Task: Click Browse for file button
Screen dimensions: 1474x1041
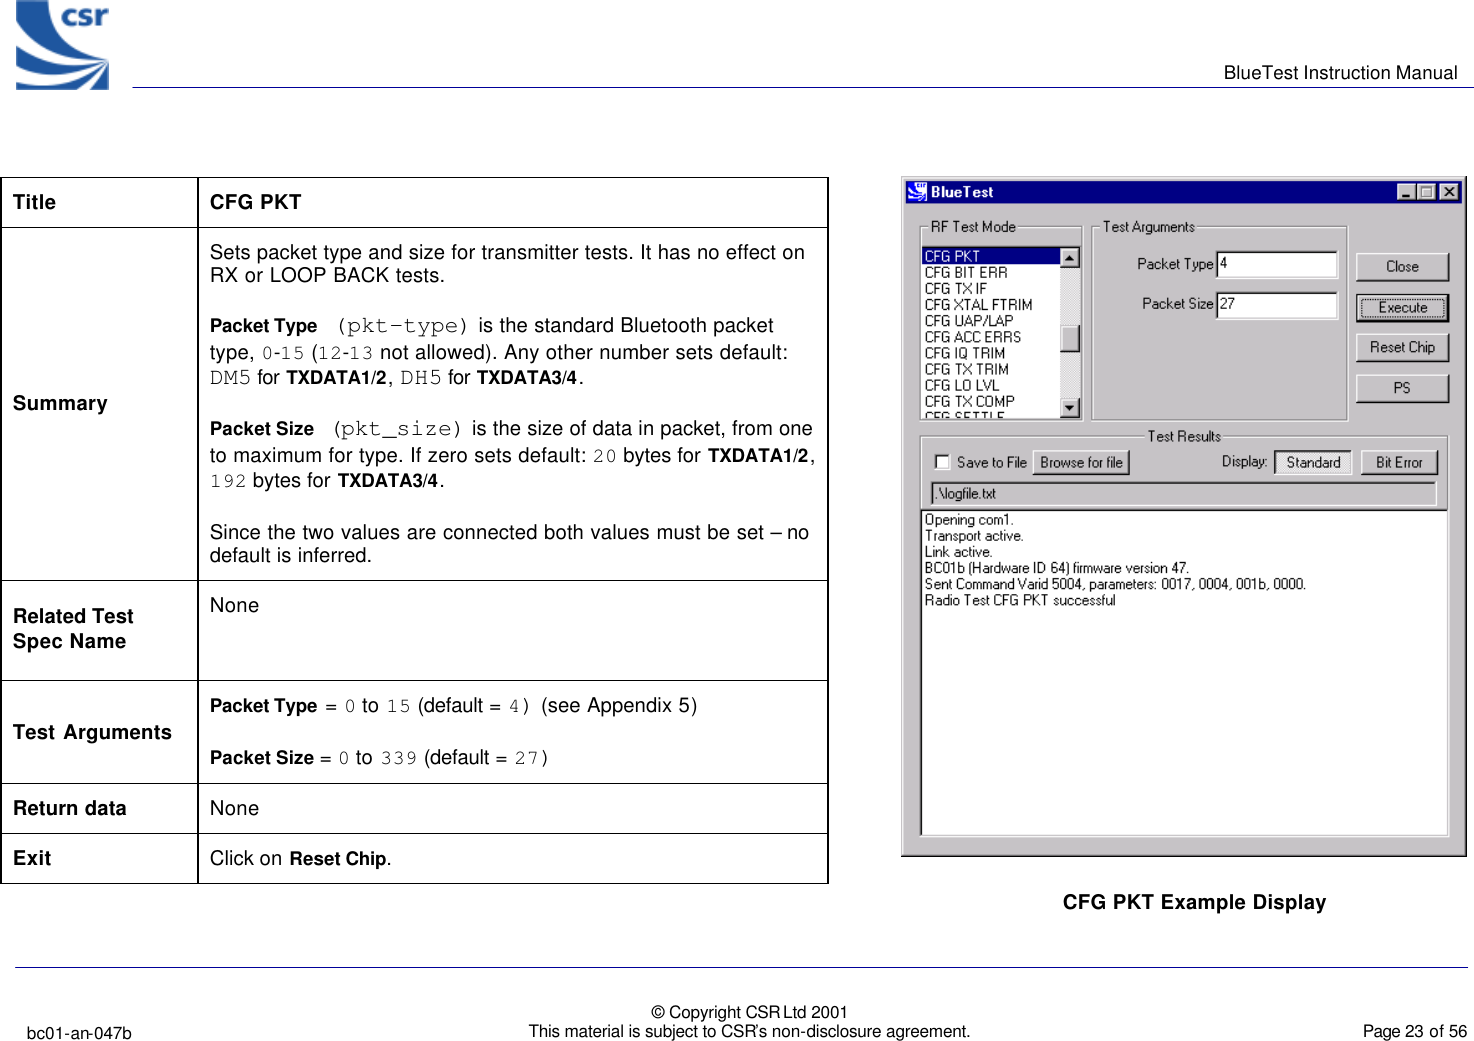Action: pyautogui.click(x=1081, y=462)
